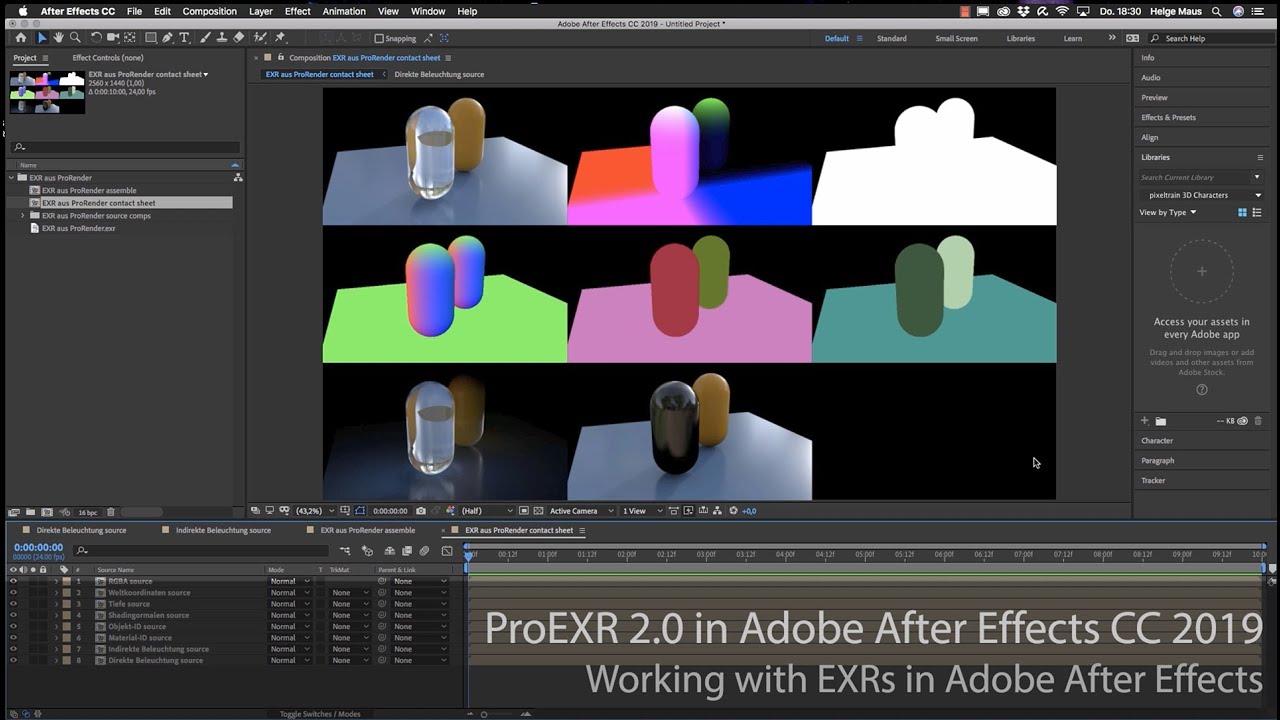Open the Active Camera view dropdown
This screenshot has width=1280, height=720.
[x=581, y=511]
